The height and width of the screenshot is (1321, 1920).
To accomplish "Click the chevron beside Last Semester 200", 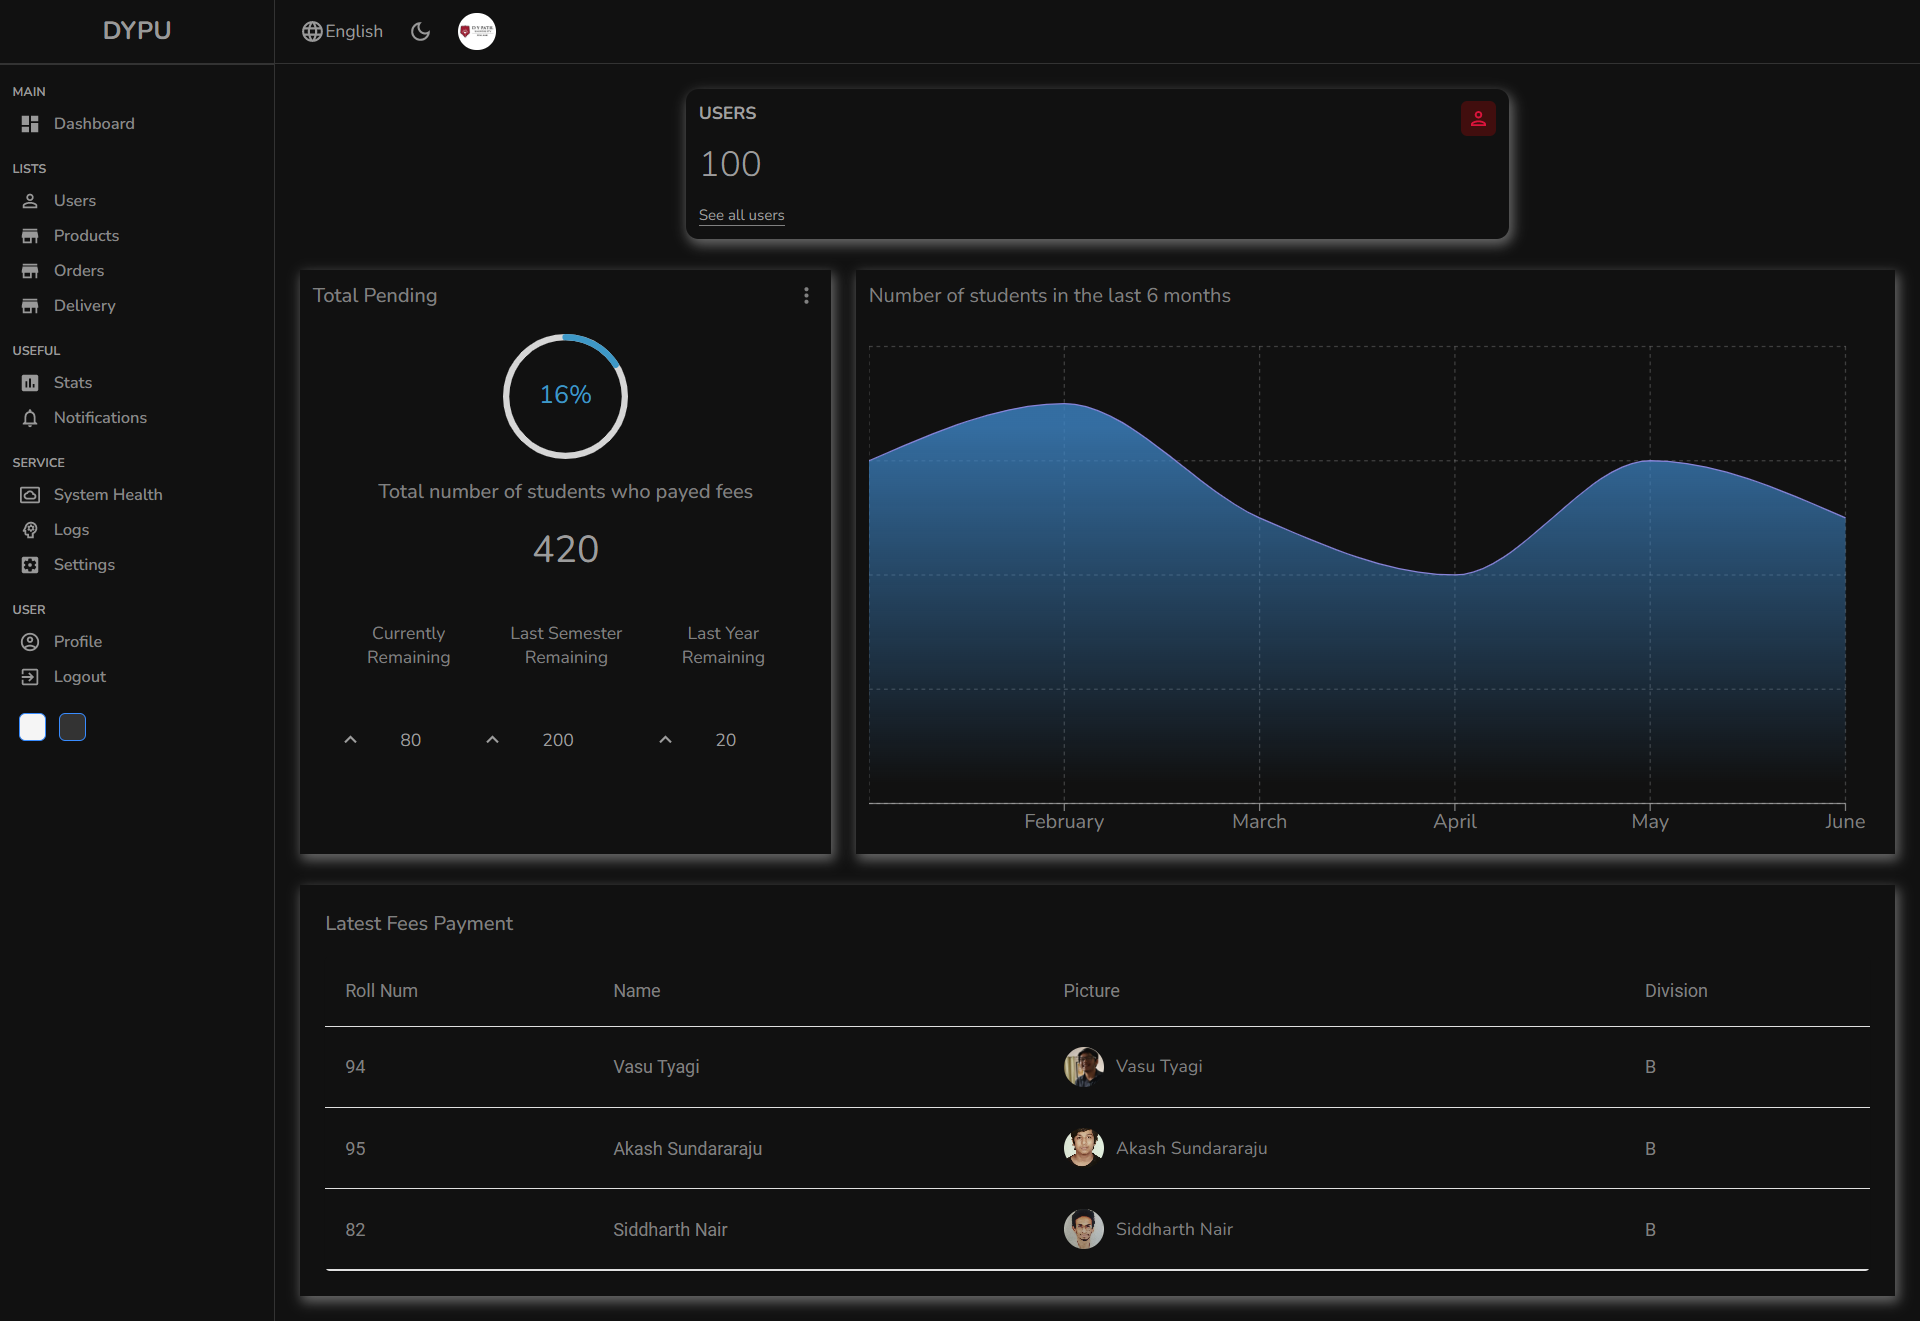I will (x=492, y=740).
